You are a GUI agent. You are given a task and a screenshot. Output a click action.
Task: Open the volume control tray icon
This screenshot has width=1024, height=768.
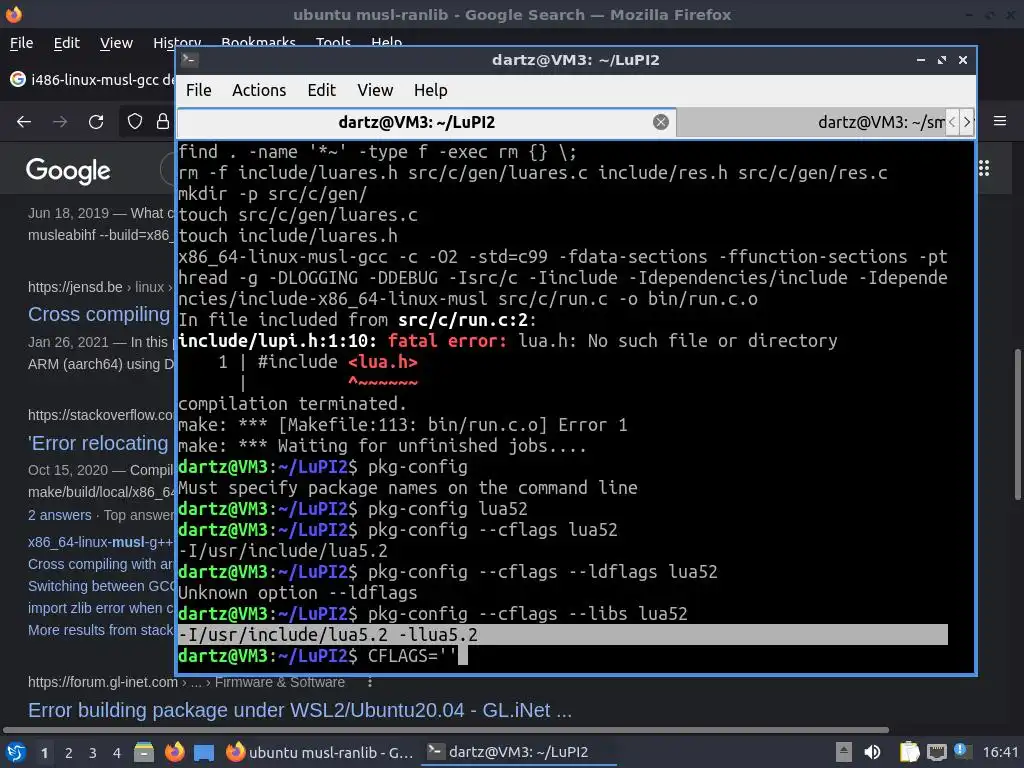tap(872, 752)
